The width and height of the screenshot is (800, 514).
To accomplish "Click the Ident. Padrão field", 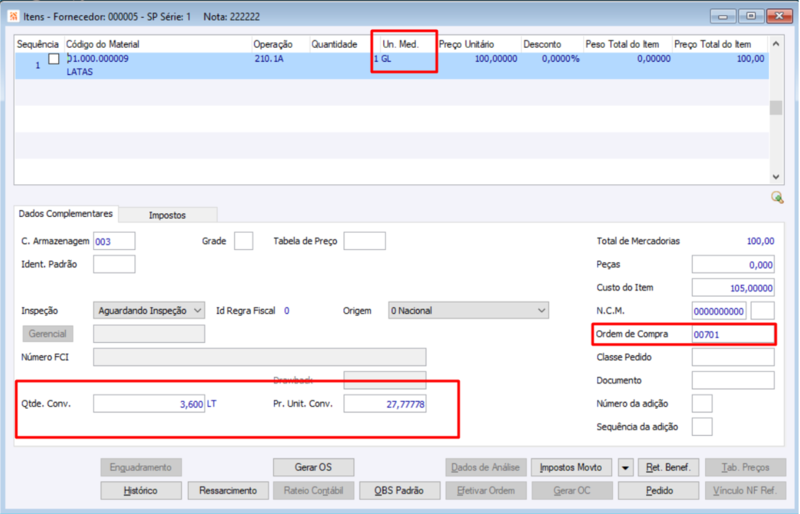I will 114,264.
